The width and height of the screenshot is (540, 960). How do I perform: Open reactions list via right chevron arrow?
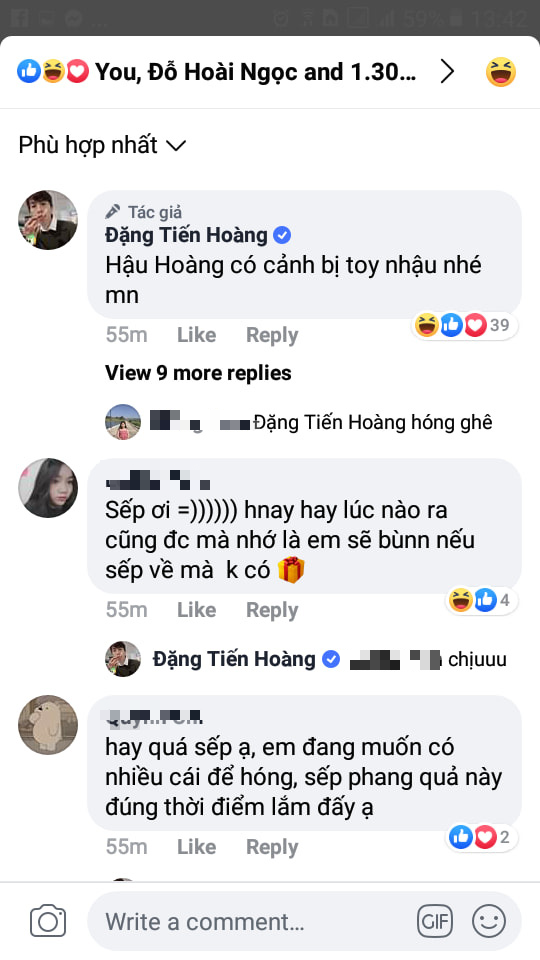[448, 72]
